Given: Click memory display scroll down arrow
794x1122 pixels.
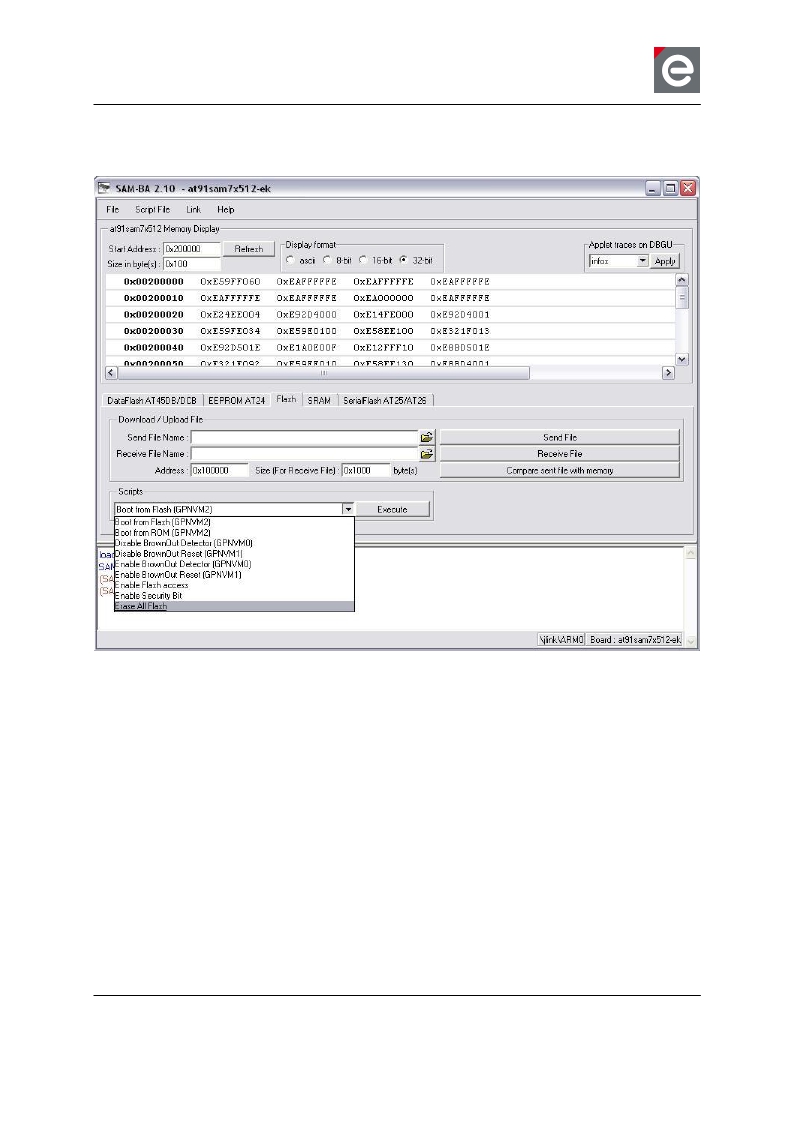Looking at the screenshot, I should [x=682, y=359].
